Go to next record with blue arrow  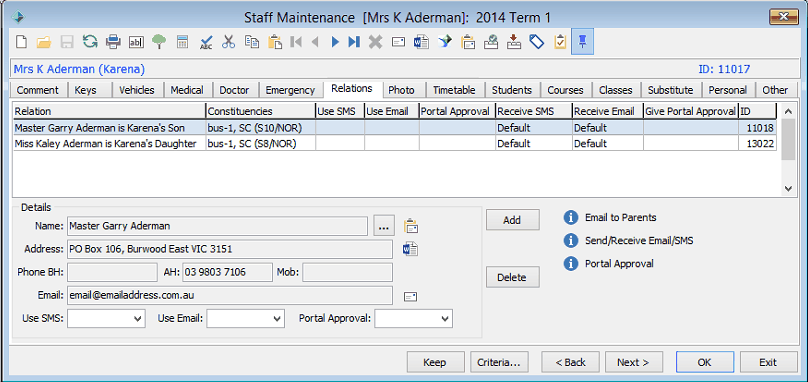pos(335,42)
